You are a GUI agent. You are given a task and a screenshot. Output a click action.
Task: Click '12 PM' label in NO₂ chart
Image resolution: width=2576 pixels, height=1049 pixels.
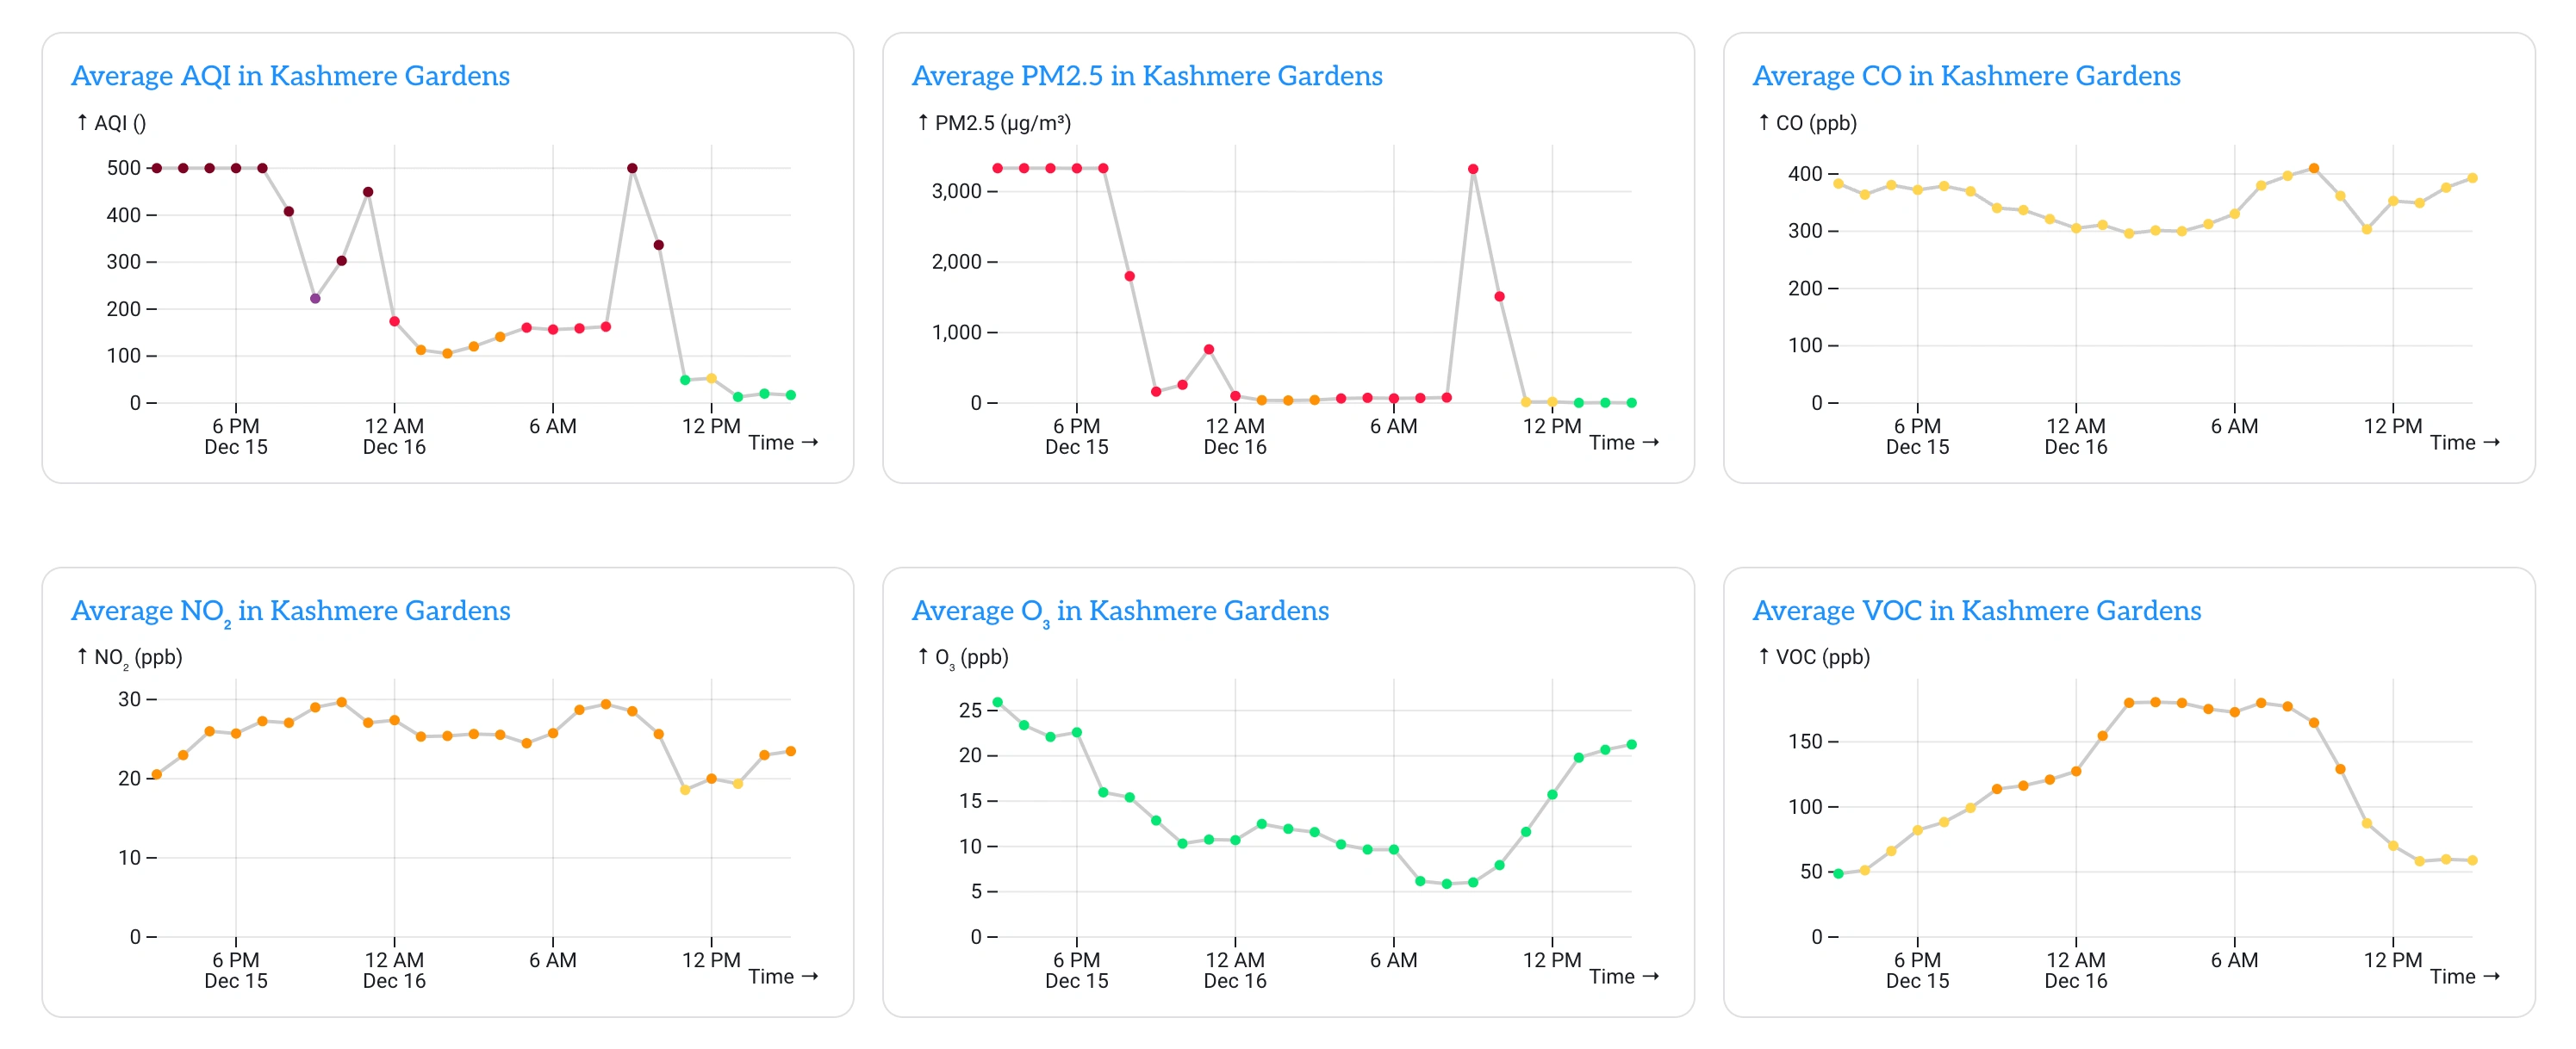[711, 961]
